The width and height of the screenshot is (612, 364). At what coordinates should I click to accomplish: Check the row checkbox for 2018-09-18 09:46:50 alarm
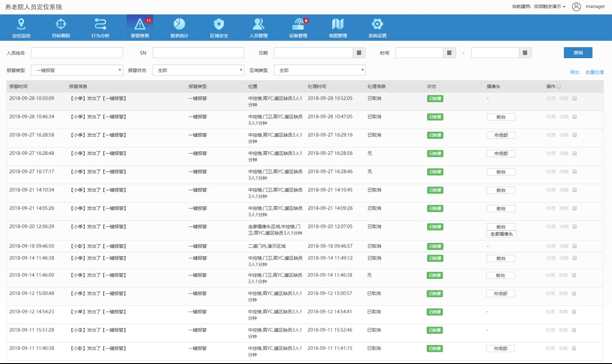[x=575, y=246]
